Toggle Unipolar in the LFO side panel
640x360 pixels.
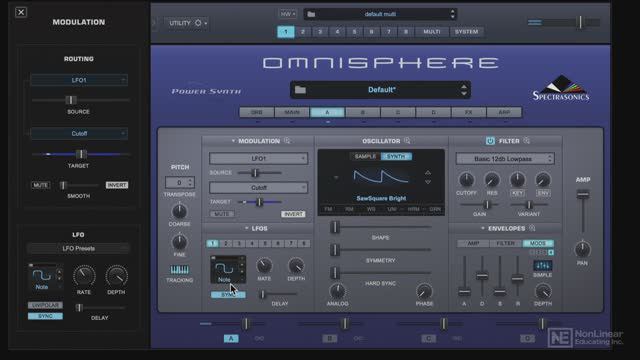pyautogui.click(x=45, y=305)
